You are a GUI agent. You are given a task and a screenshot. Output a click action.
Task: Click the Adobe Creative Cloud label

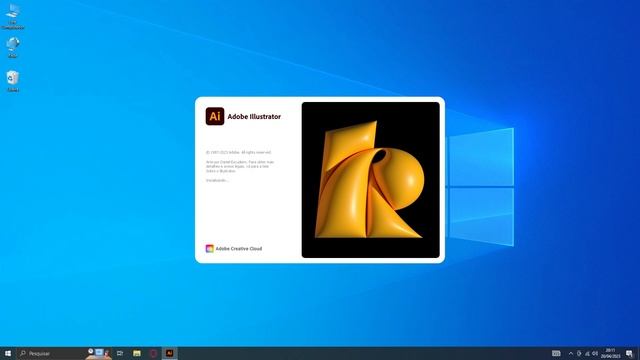pyautogui.click(x=239, y=249)
